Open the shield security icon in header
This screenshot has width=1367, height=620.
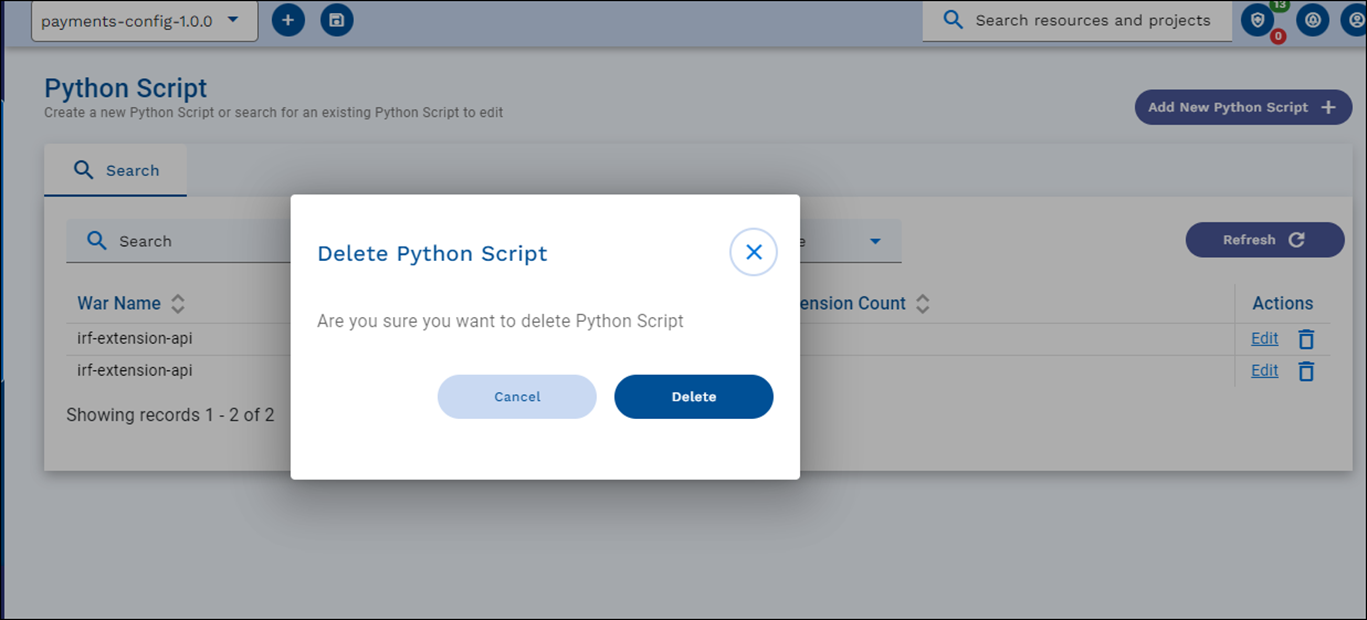click(x=1258, y=20)
